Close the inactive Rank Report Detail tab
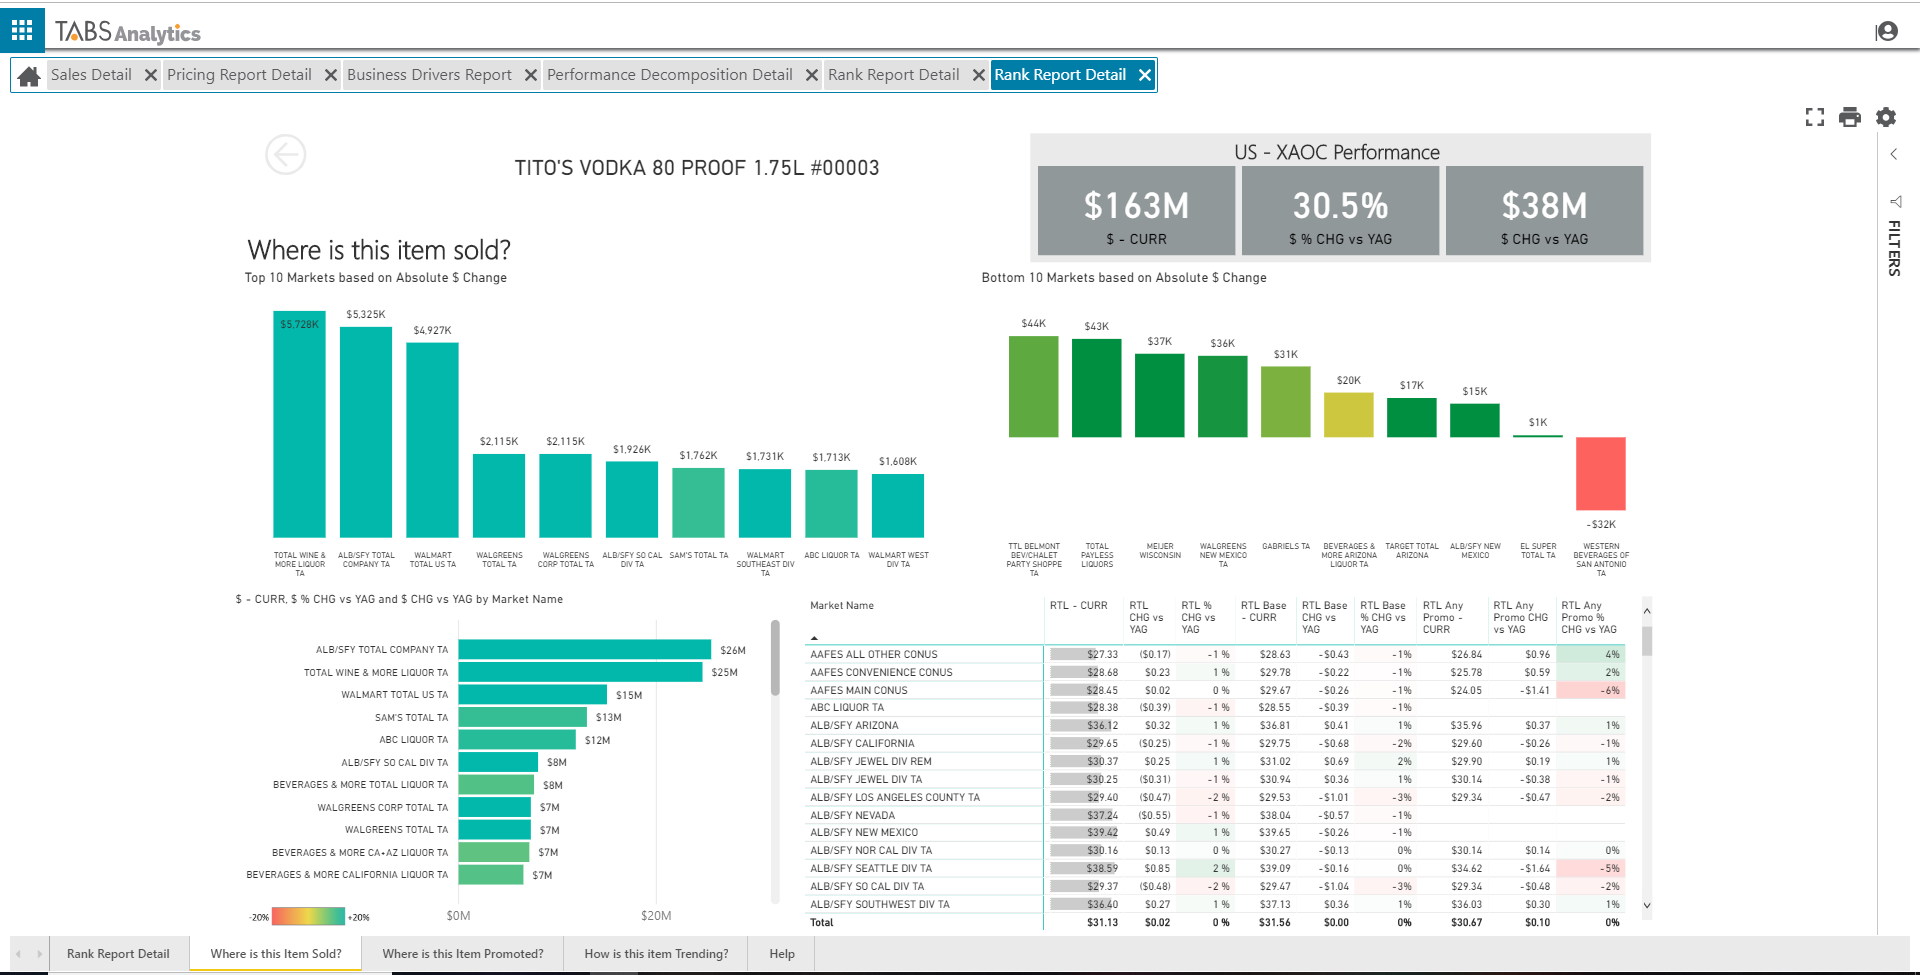This screenshot has height=975, width=1920. pos(979,75)
